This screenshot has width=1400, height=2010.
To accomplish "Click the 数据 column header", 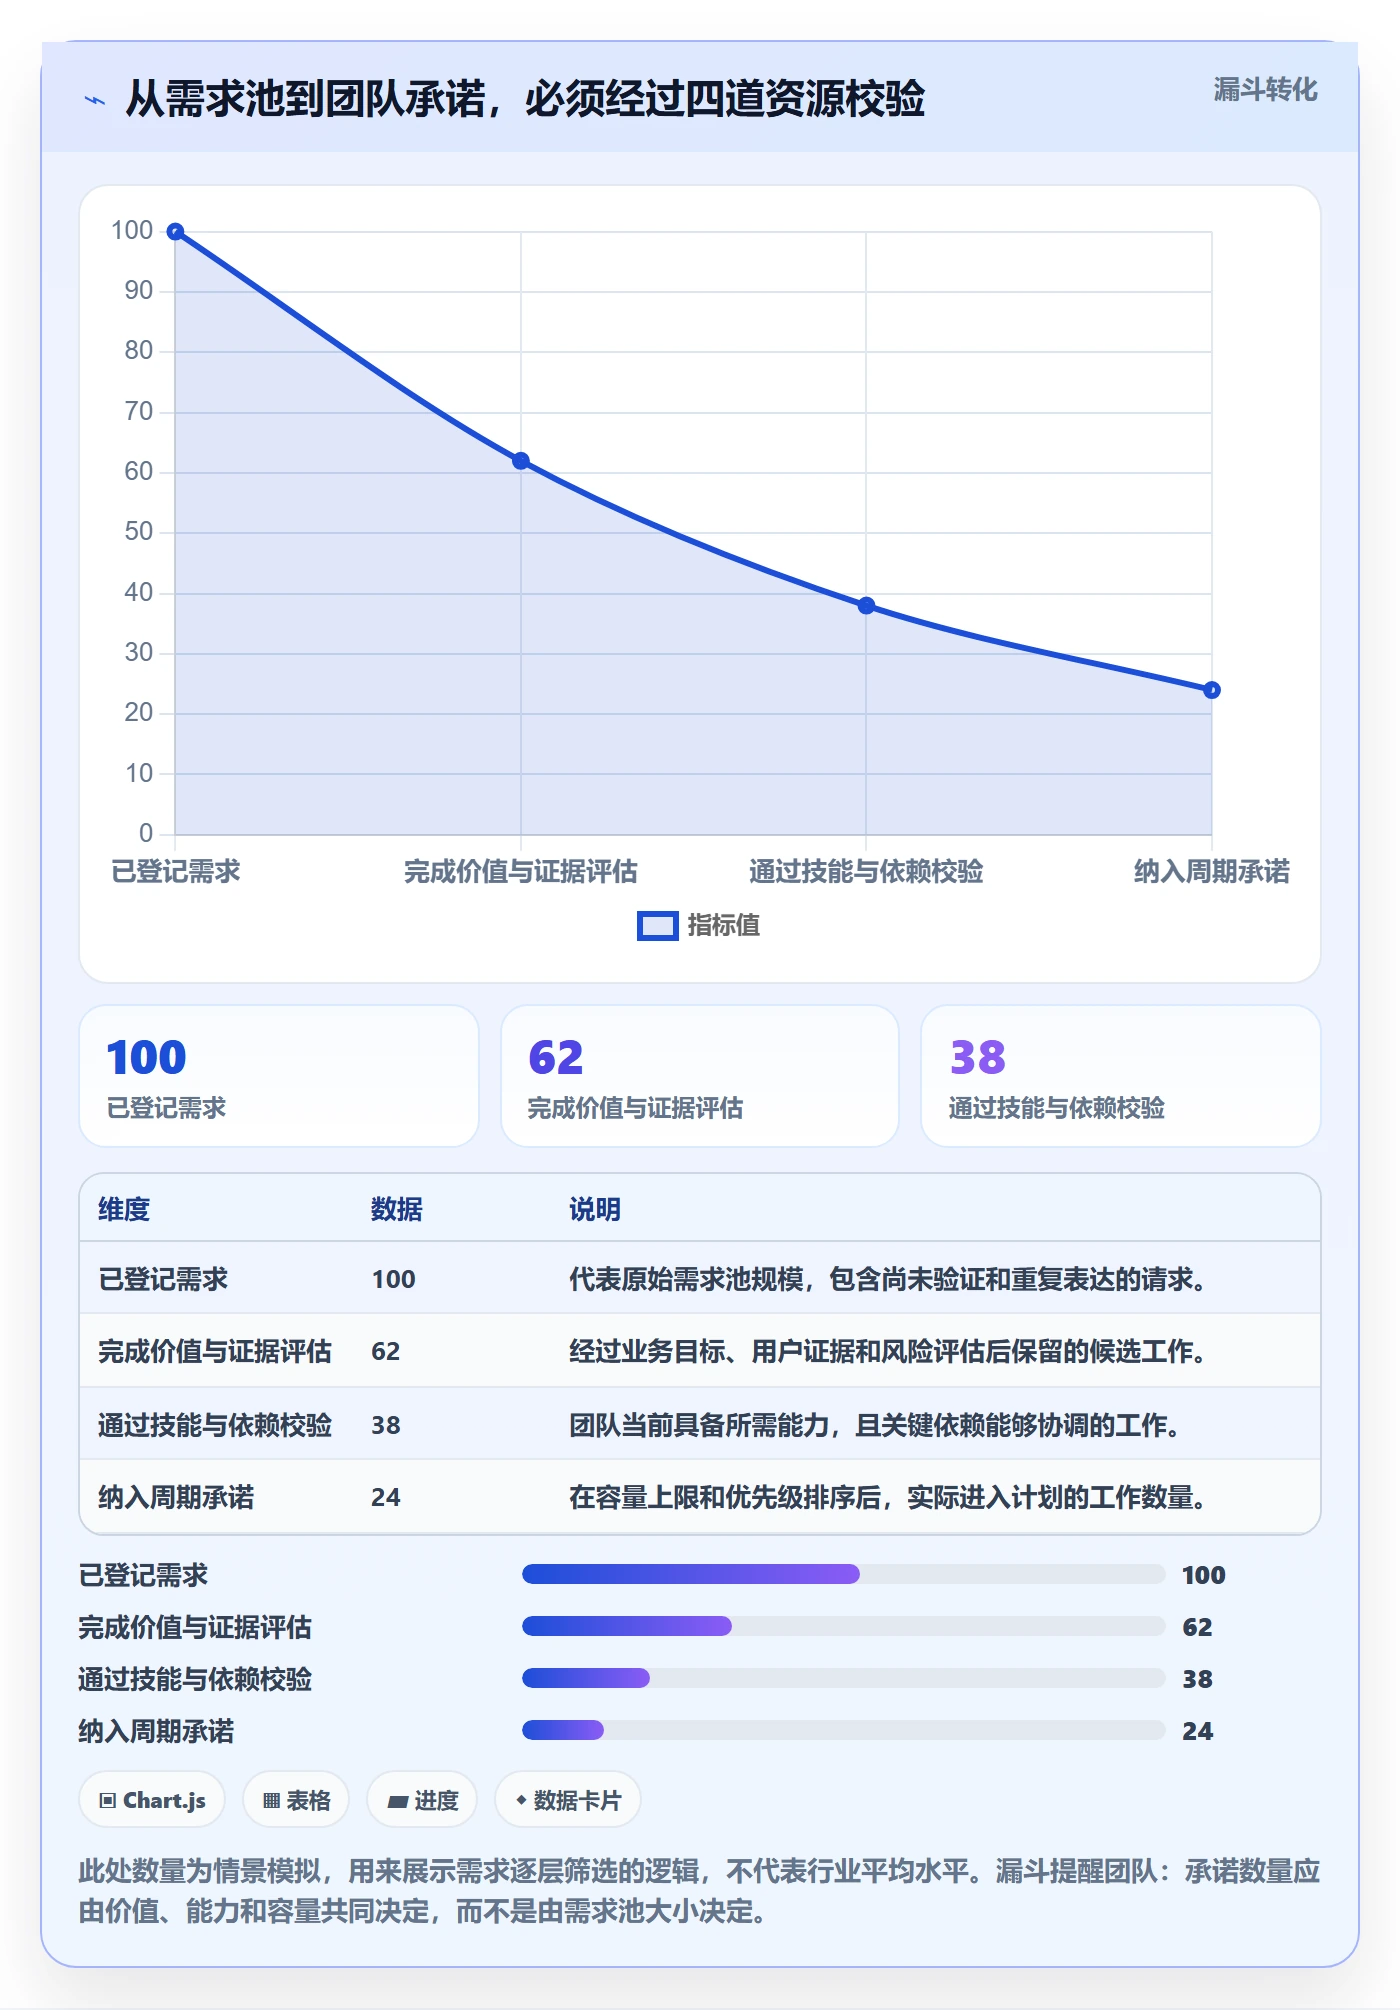I will click(x=396, y=1209).
